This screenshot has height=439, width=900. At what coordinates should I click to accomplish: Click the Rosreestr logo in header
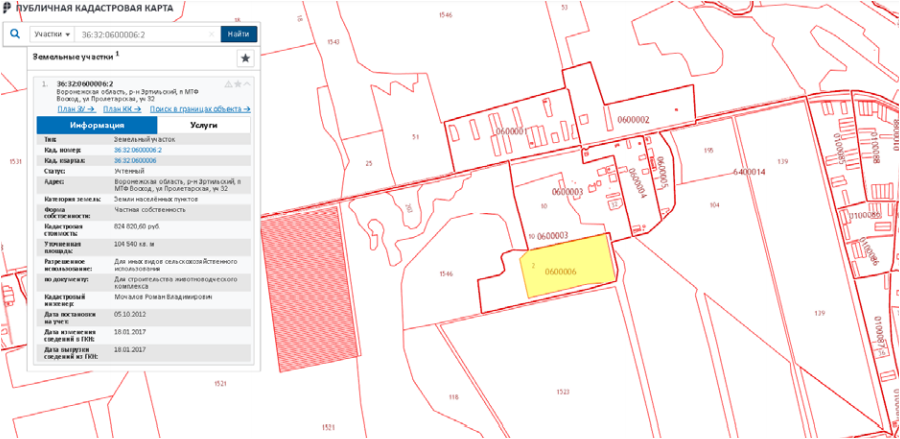[x=8, y=8]
